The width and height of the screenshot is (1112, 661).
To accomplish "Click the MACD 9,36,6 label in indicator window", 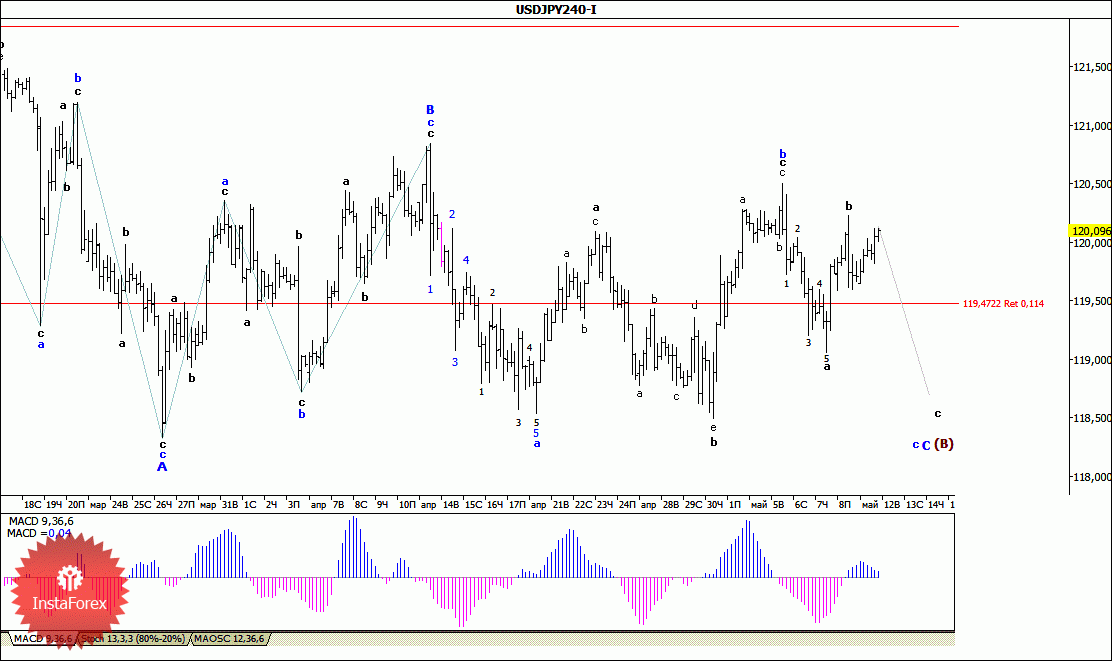I will click(x=41, y=521).
